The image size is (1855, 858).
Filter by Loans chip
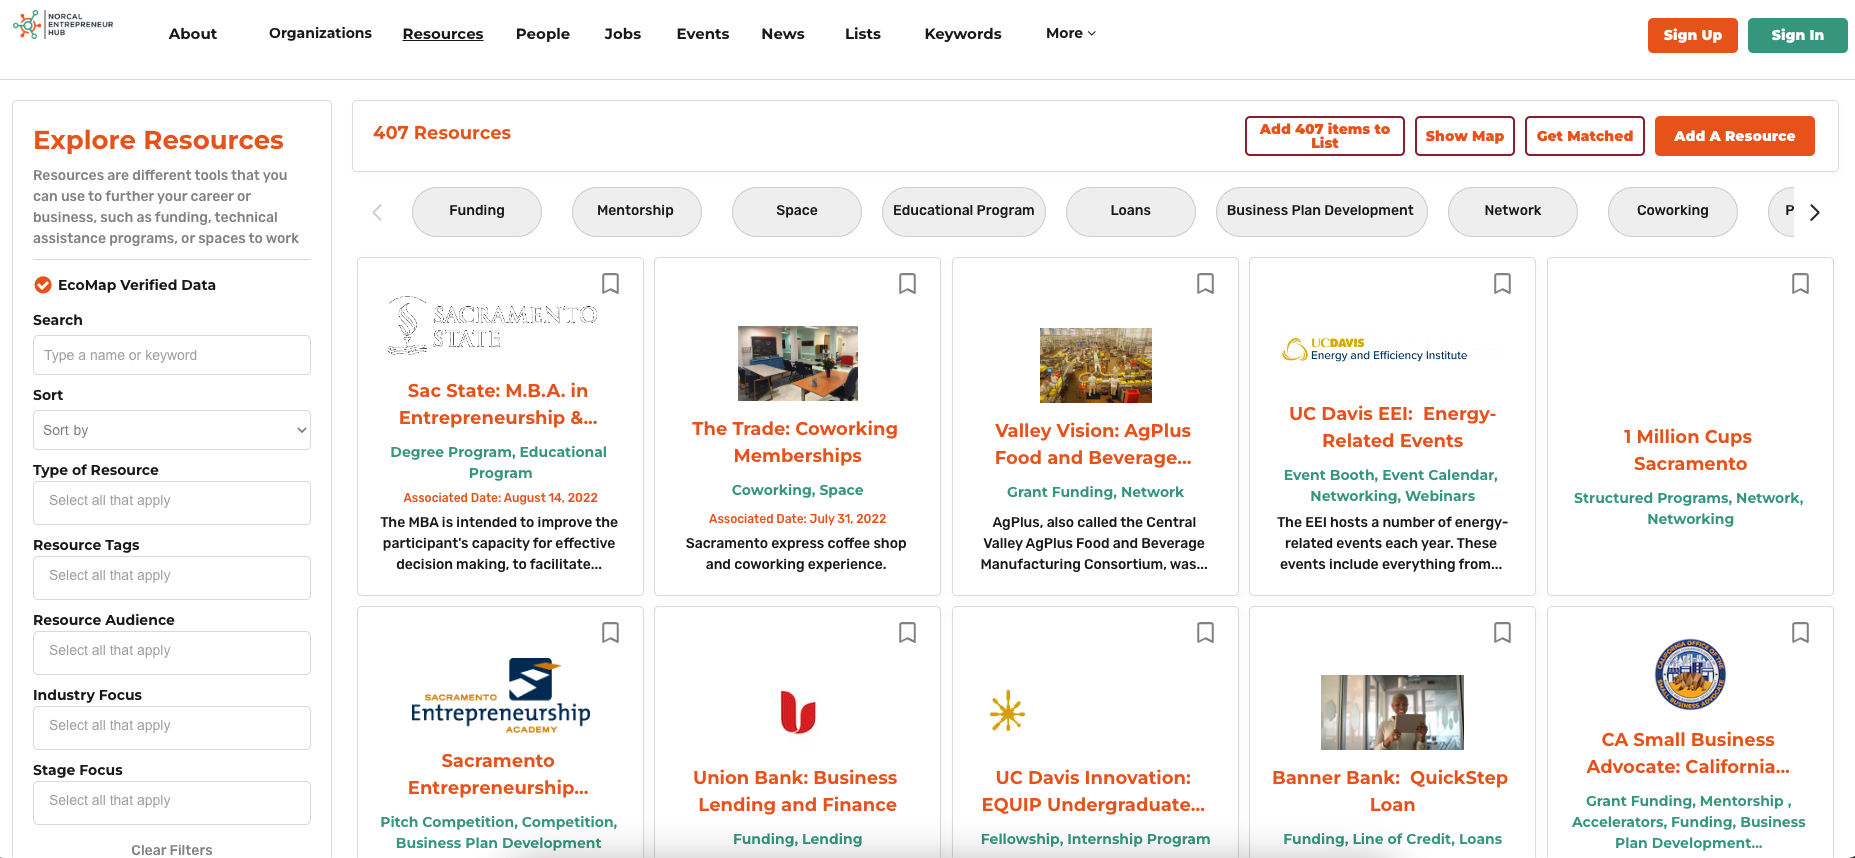pyautogui.click(x=1131, y=212)
